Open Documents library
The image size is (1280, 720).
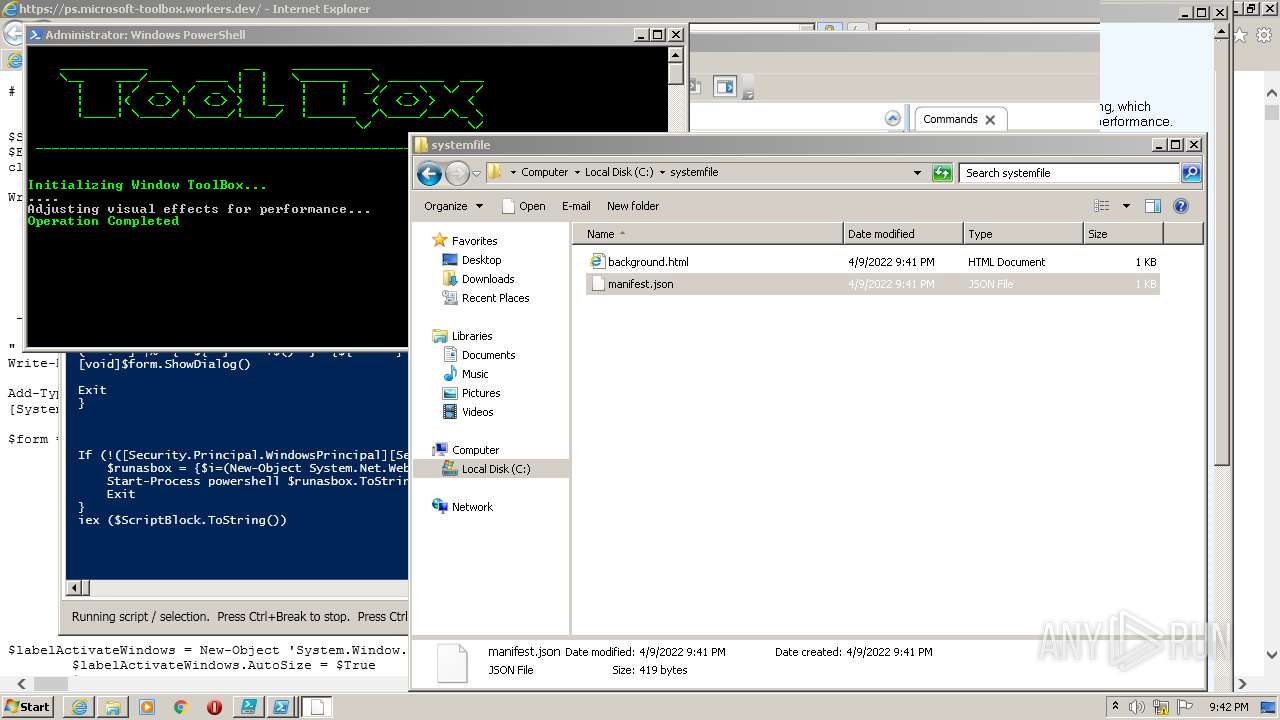pos(488,355)
